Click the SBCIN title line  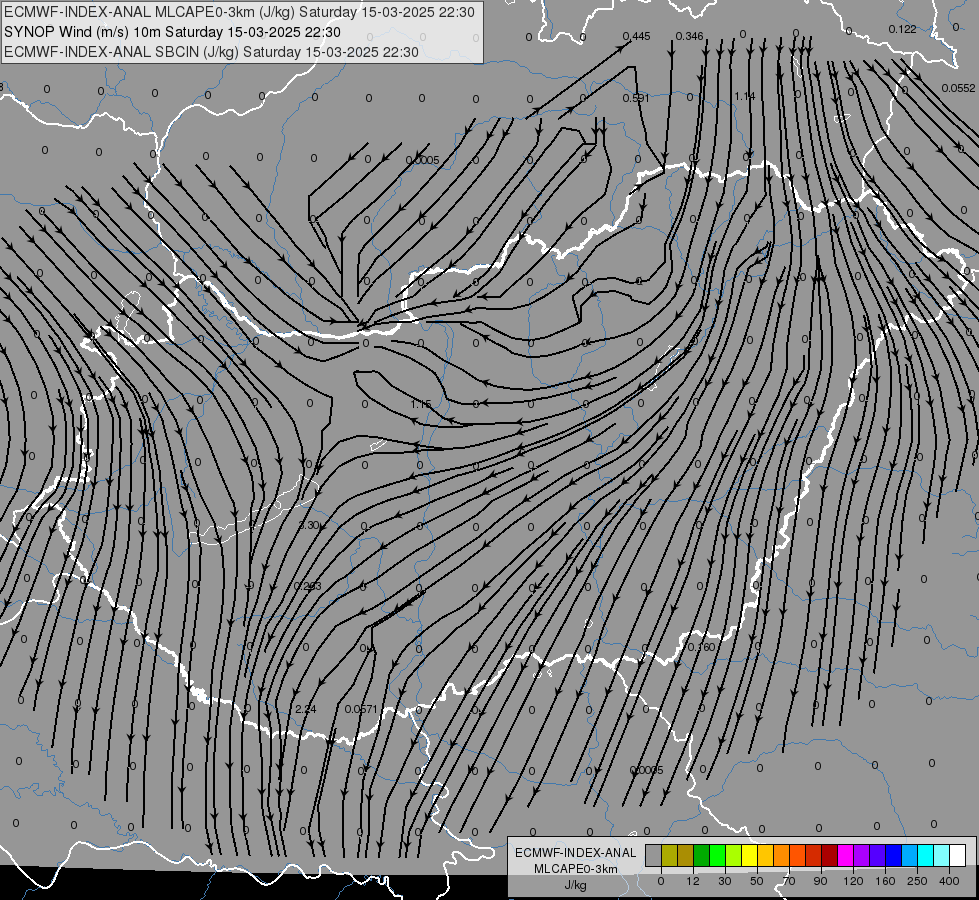[211, 52]
